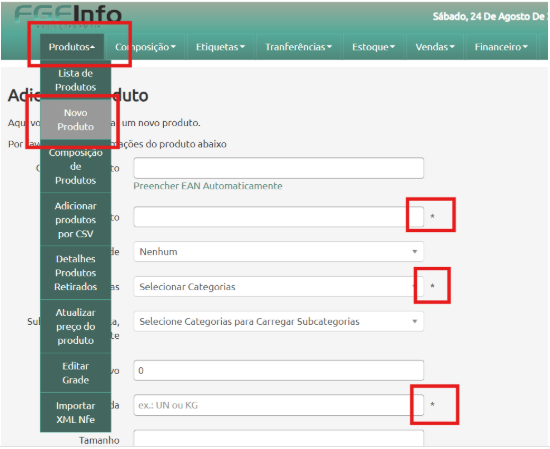Open Adicionar produtos por CSV

[76, 220]
